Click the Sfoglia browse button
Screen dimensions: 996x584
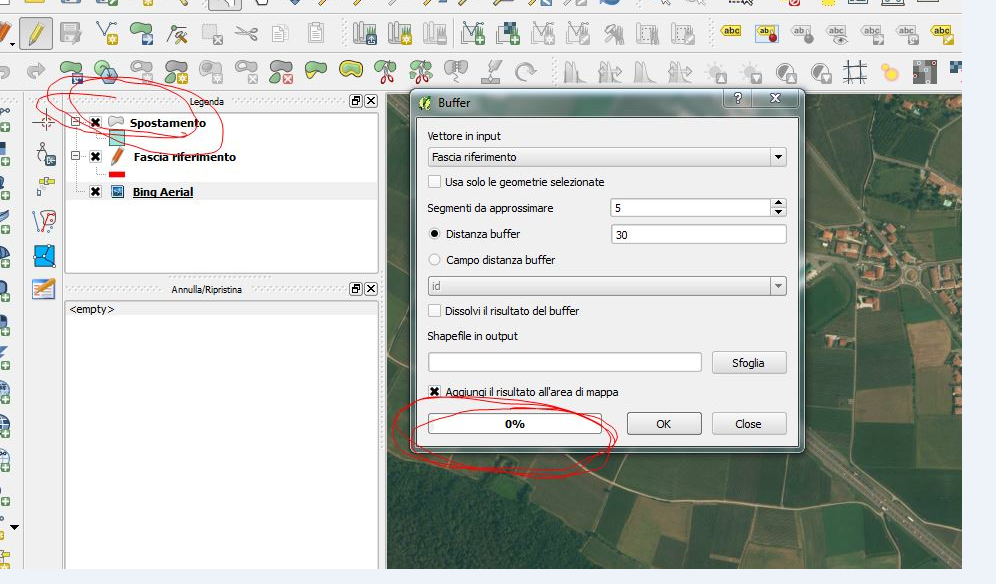pos(749,363)
